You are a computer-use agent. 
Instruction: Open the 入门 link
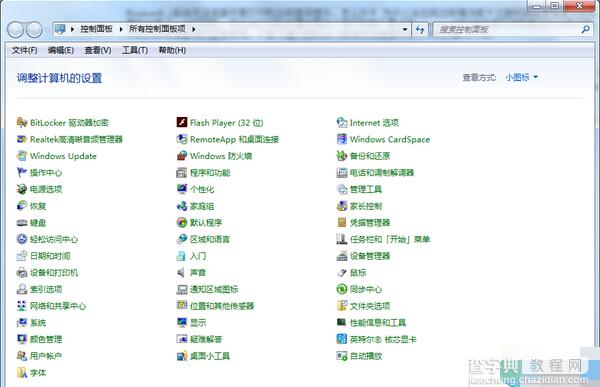[x=198, y=256]
